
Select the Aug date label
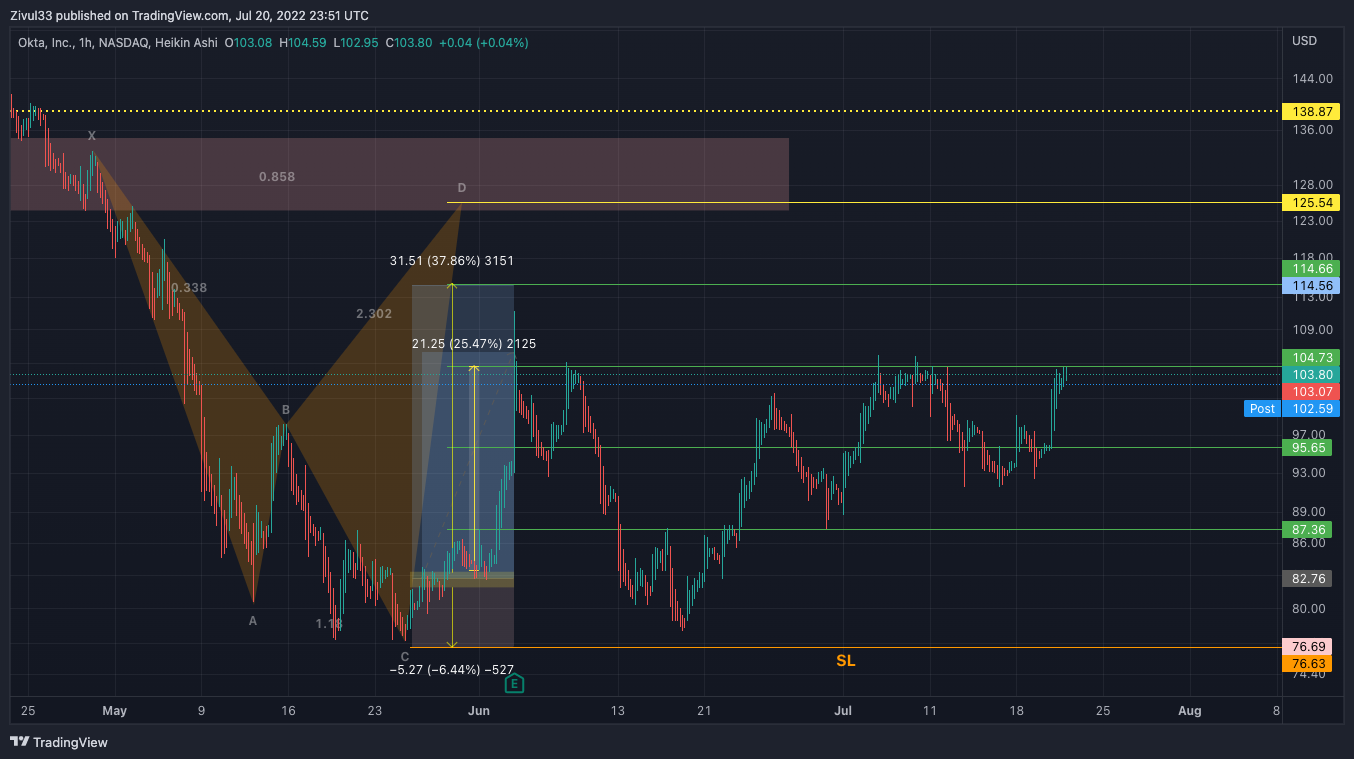pyautogui.click(x=1190, y=711)
